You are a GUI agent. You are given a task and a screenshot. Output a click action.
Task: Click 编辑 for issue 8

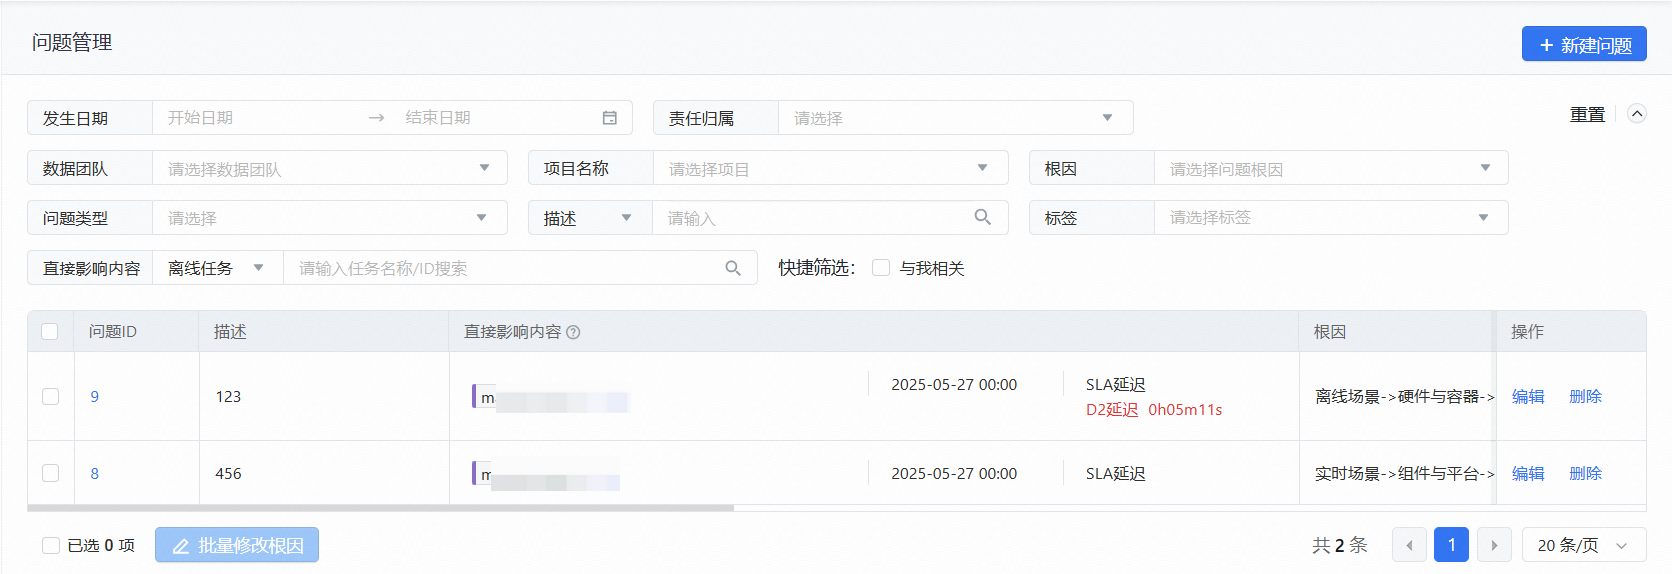pyautogui.click(x=1528, y=473)
